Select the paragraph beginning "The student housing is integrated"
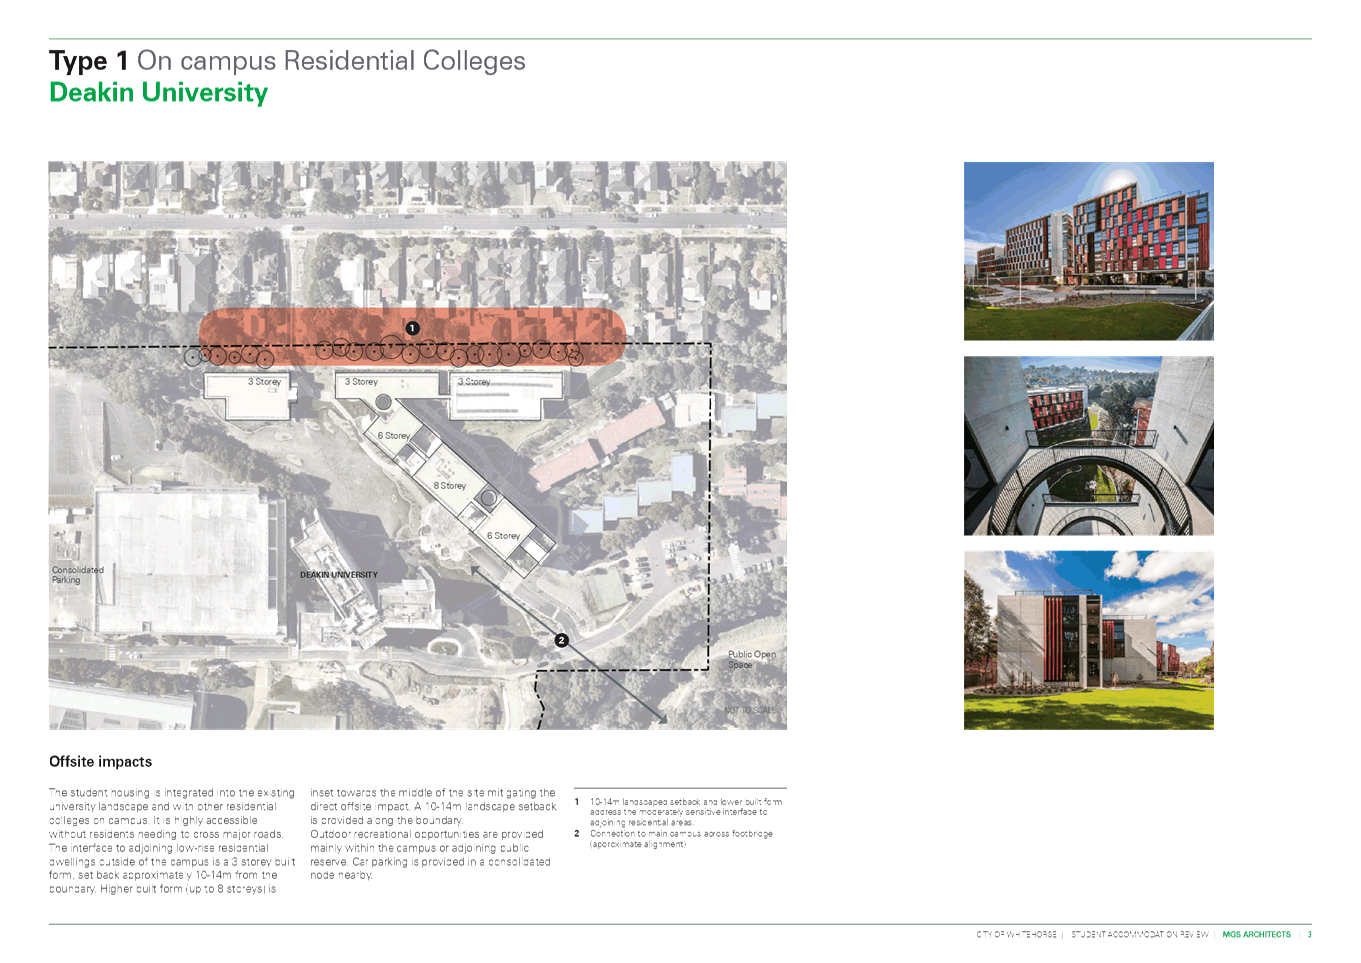 click(172, 841)
